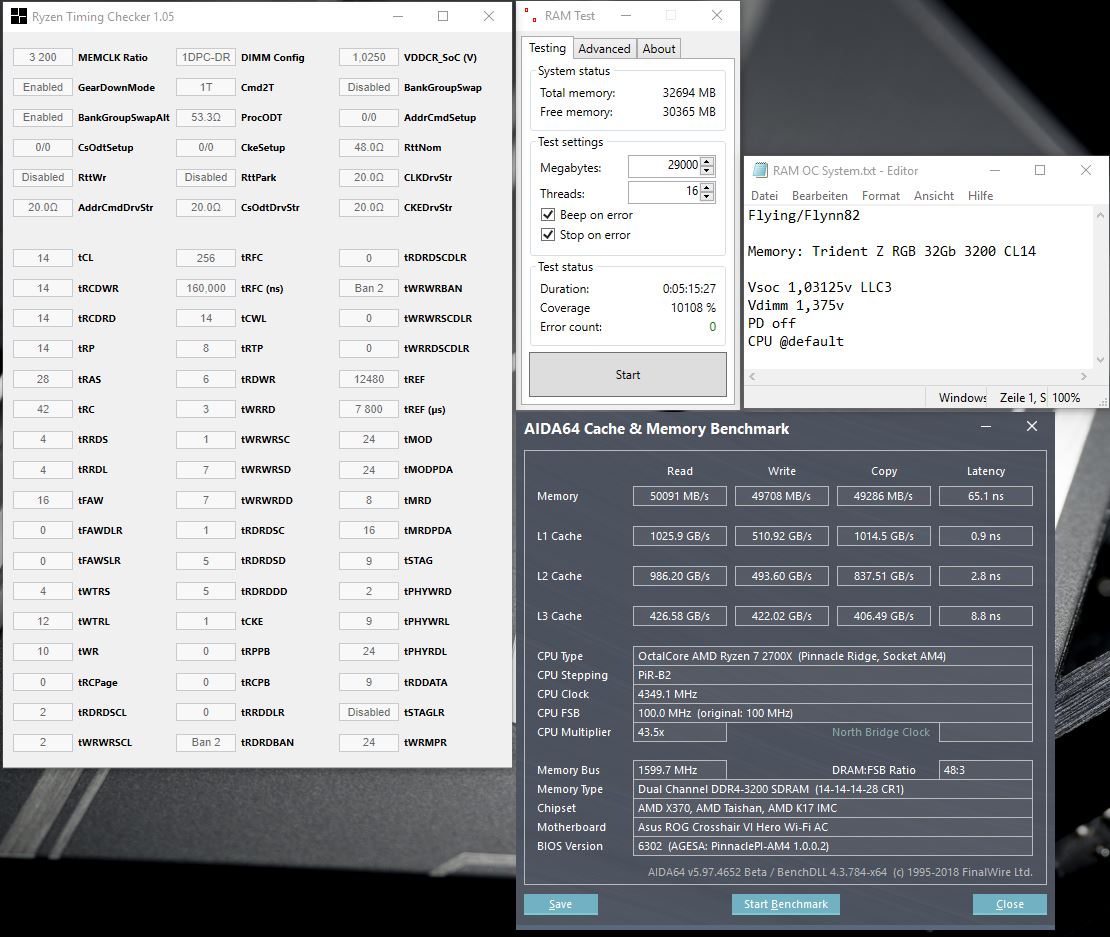Click the Memory Read value 50091 MB/s

680,496
